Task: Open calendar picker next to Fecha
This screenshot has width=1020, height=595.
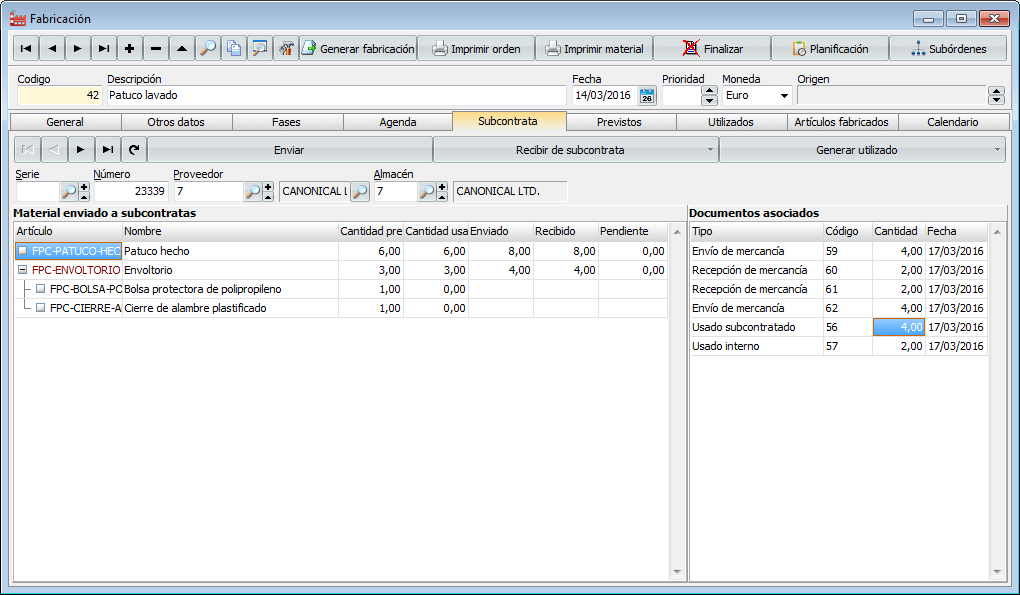Action: 646,96
